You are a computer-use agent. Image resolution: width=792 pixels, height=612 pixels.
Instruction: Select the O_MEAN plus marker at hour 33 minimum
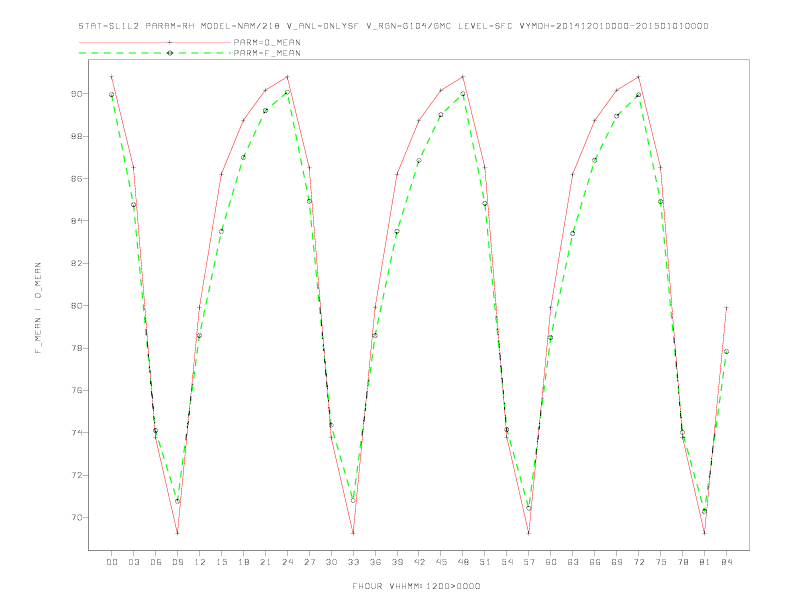(x=353, y=533)
